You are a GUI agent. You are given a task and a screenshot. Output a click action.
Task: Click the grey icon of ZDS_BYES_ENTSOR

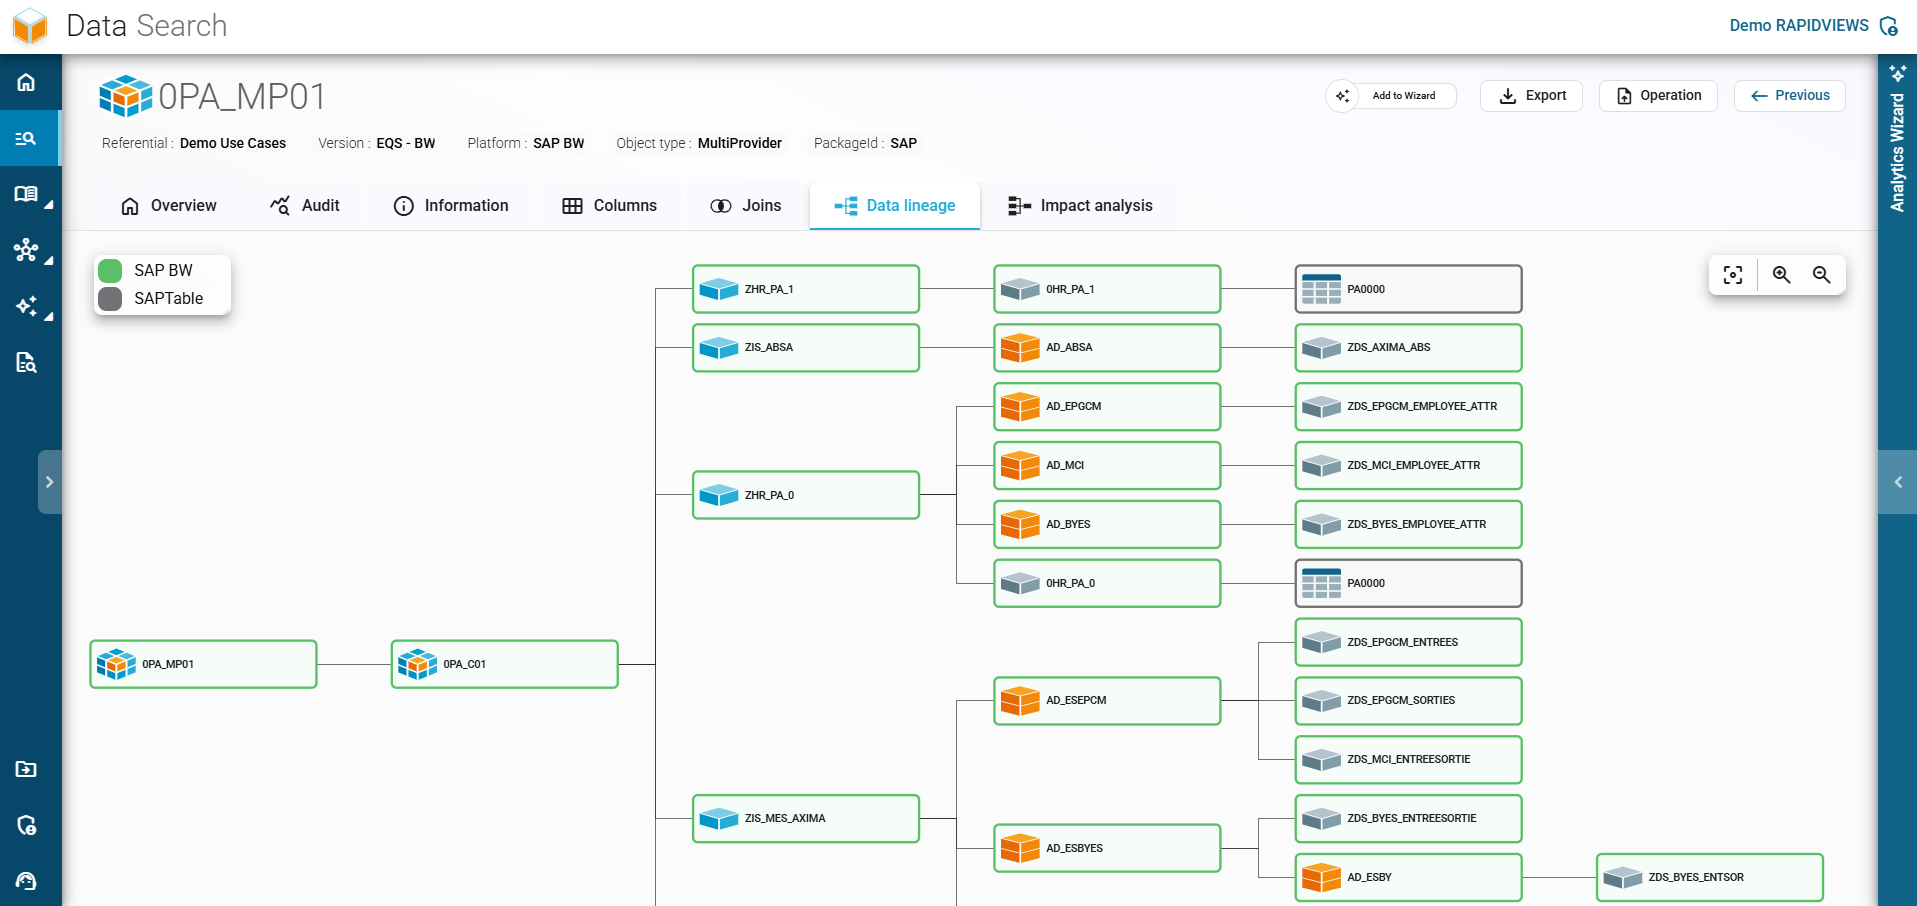pos(1622,877)
